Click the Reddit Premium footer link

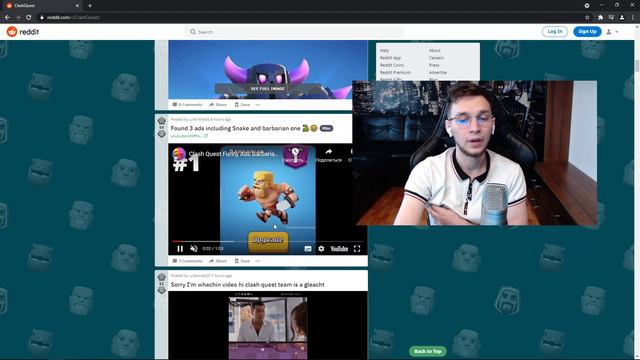coord(395,73)
